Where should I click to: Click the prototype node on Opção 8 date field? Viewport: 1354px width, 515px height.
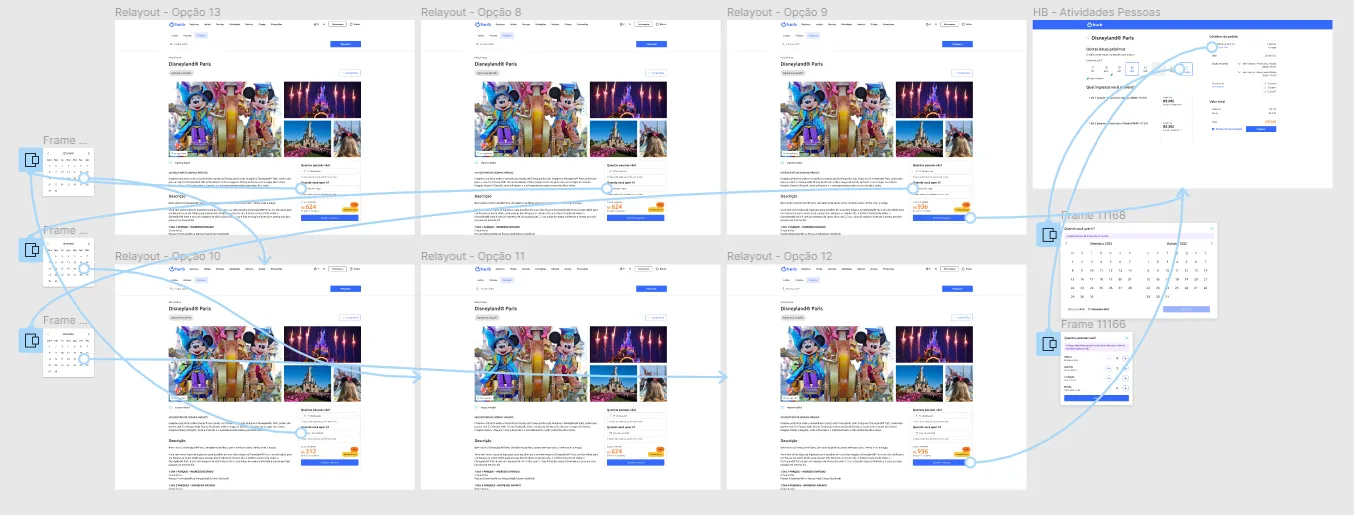click(607, 187)
